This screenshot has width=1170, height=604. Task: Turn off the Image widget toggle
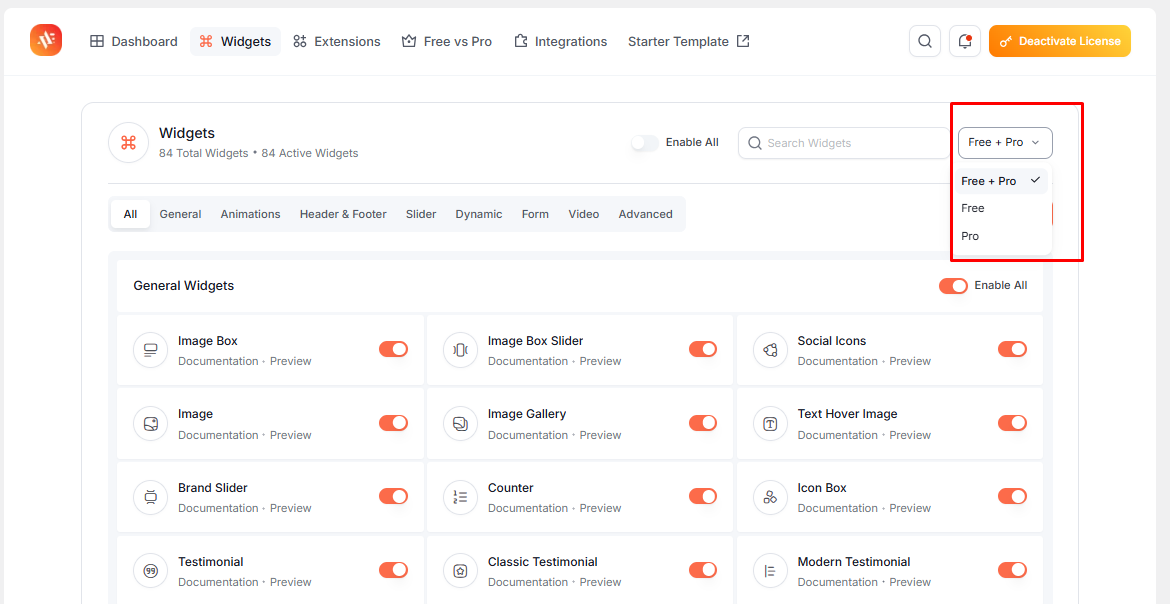[x=393, y=423]
